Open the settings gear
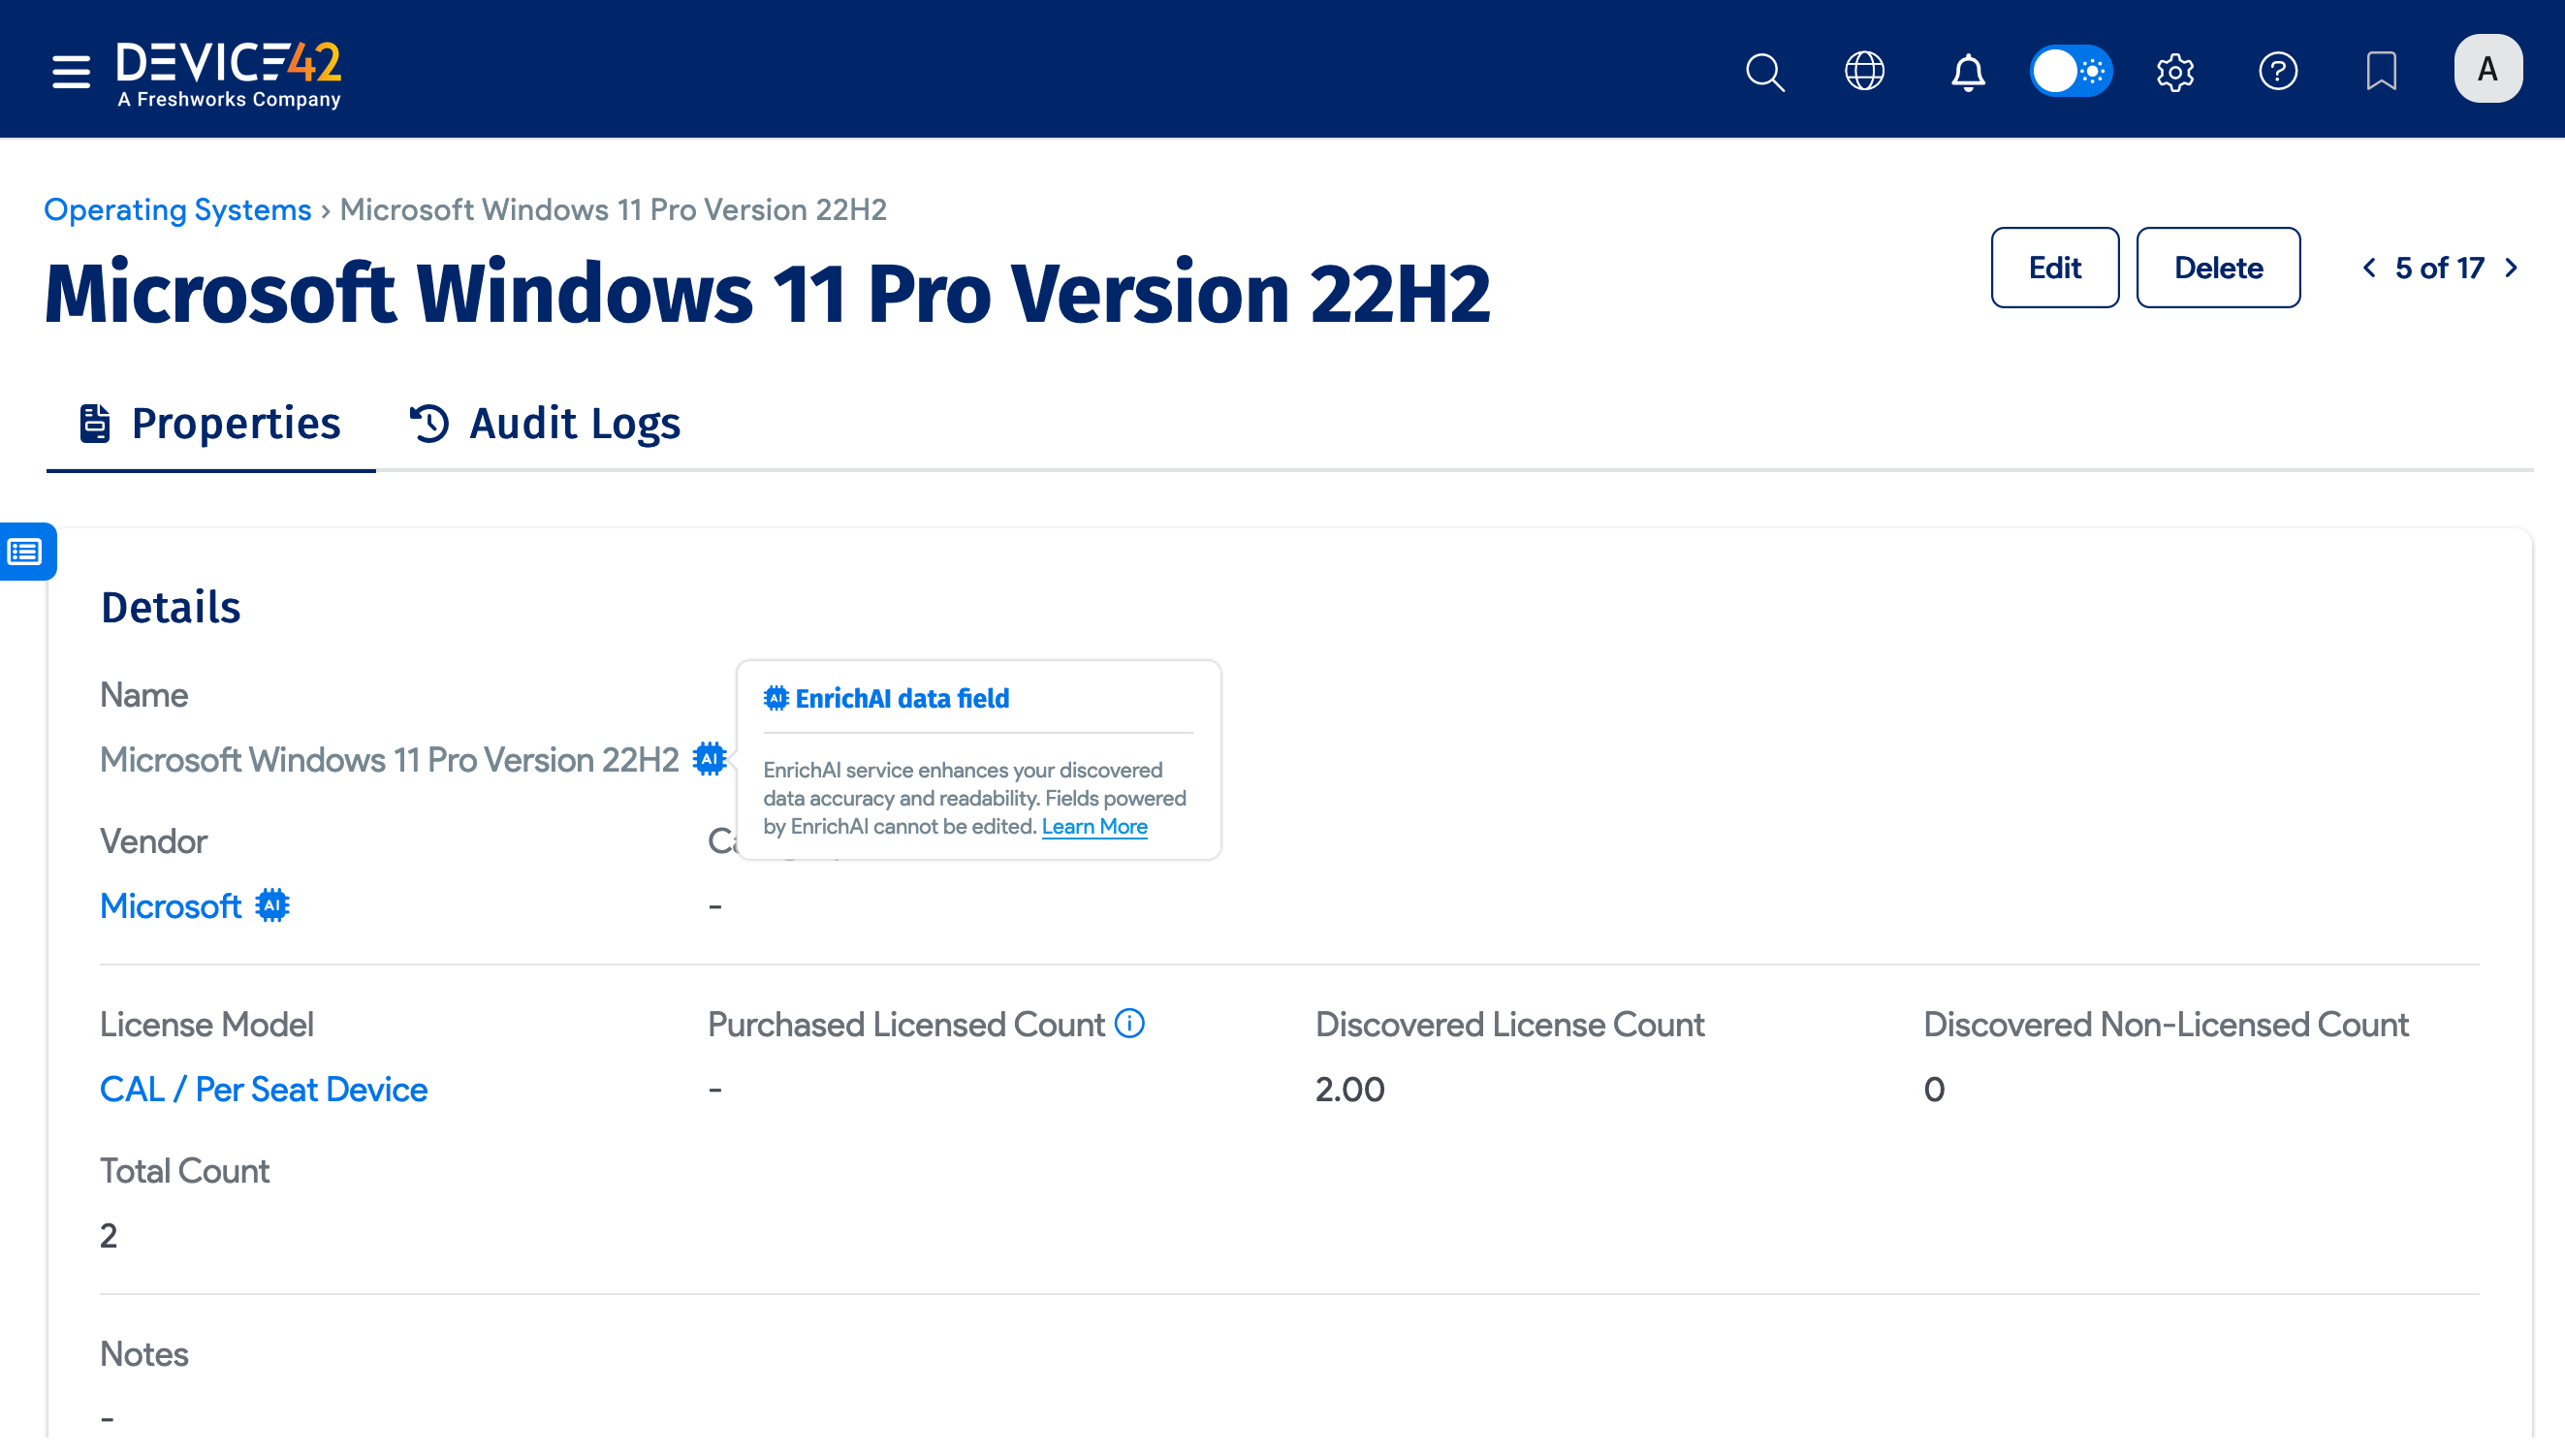The height and width of the screenshot is (1456, 2565). [2175, 71]
